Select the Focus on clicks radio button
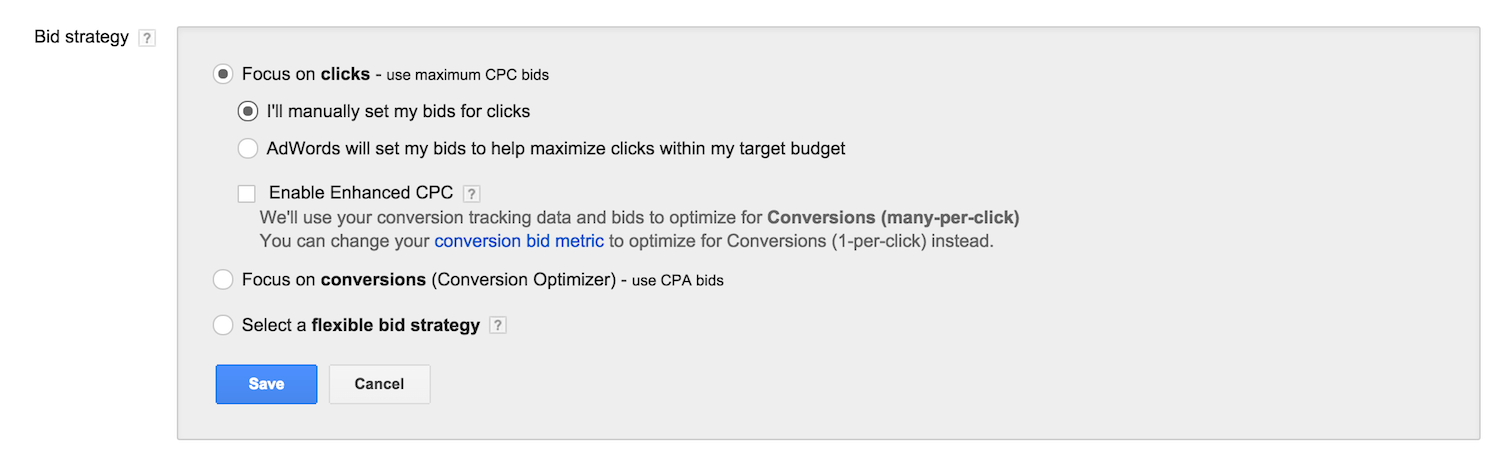Screen dimensions: 1500x454 [x=223, y=74]
